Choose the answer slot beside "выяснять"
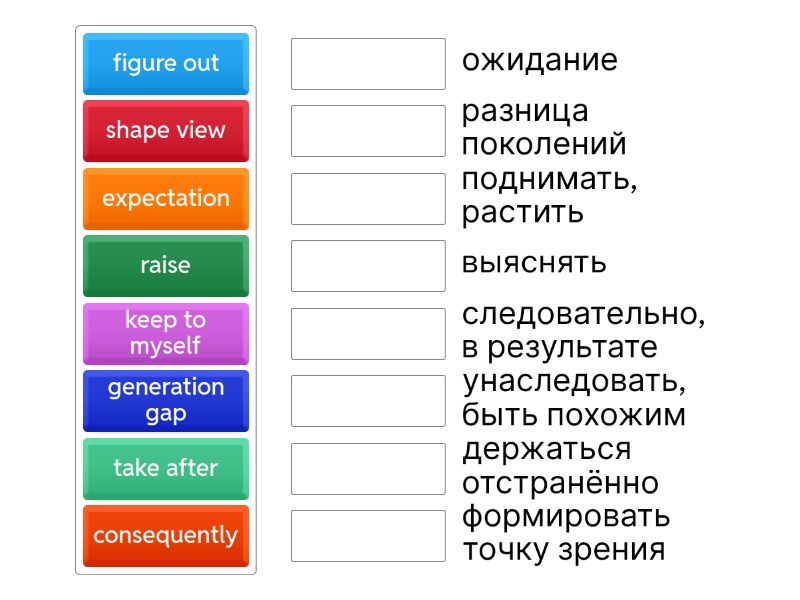This screenshot has width=800, height=600. [368, 266]
